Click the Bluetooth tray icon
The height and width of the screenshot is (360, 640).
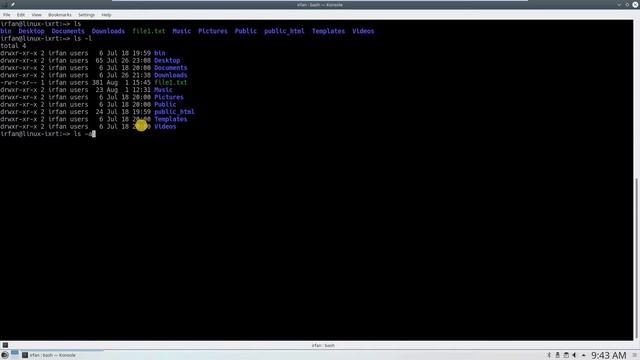click(x=549, y=355)
